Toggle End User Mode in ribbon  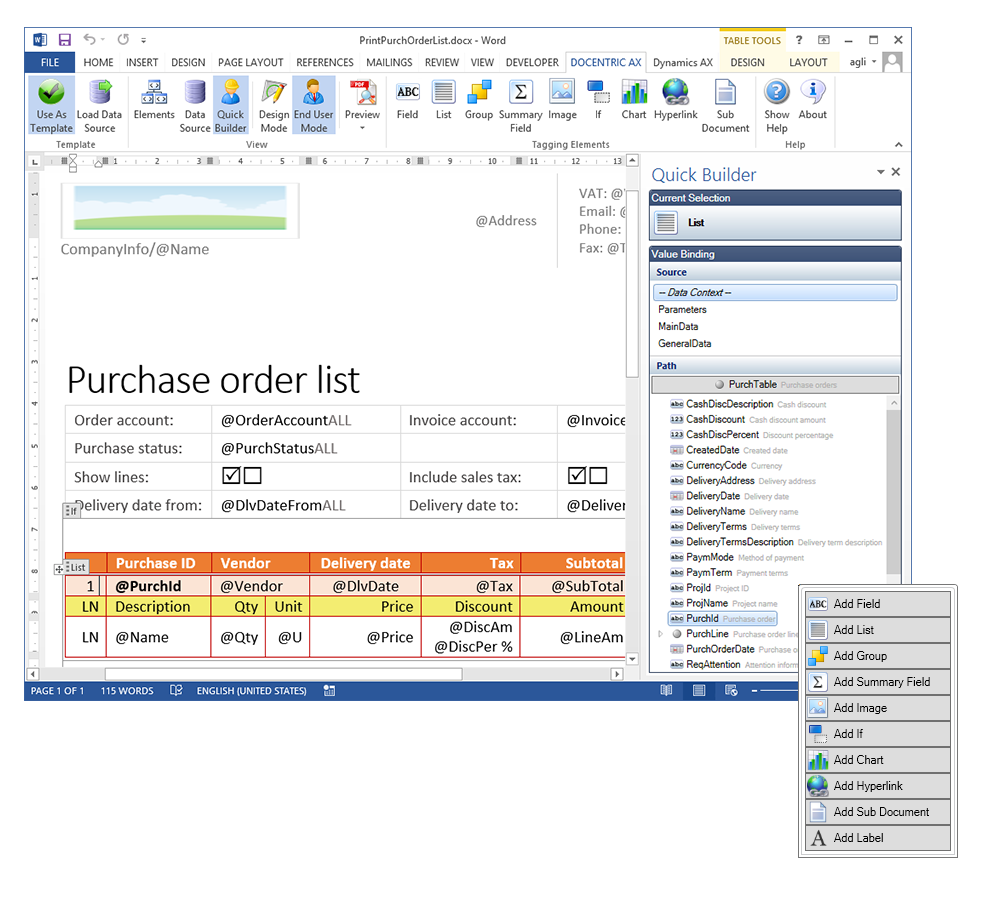(x=314, y=105)
